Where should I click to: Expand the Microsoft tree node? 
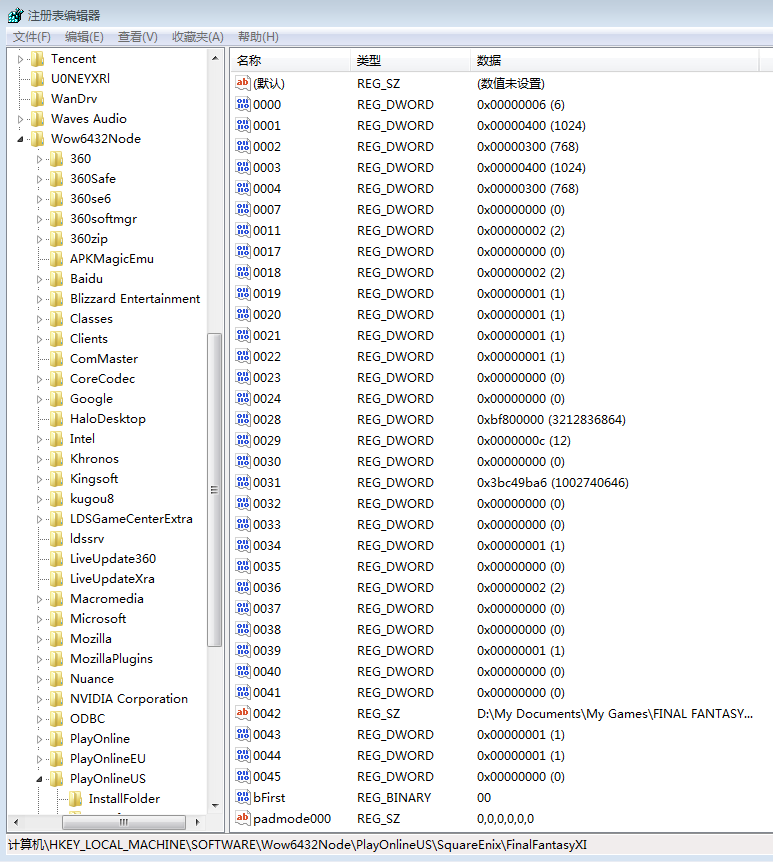39,619
